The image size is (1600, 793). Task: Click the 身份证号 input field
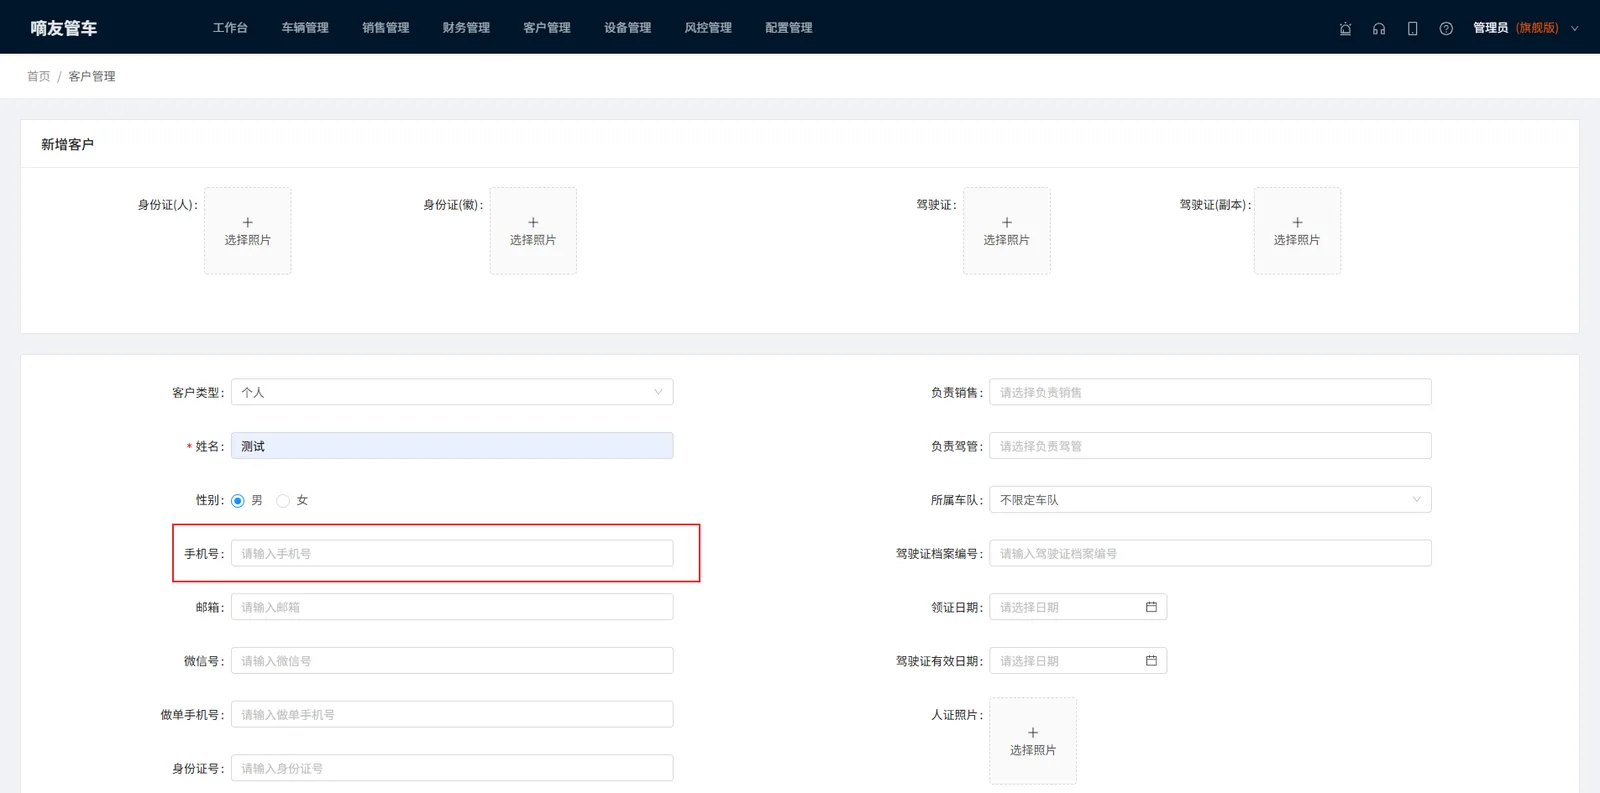452,768
